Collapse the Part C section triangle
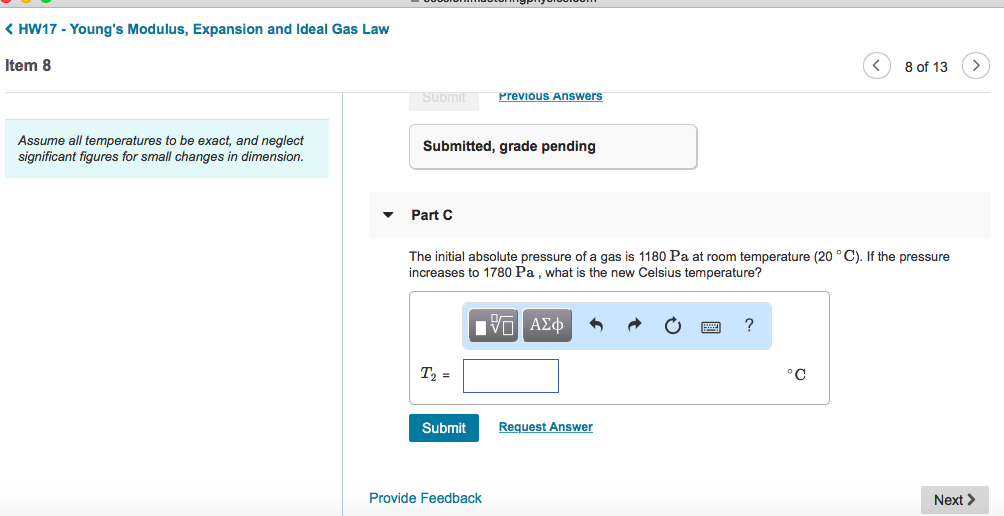The height and width of the screenshot is (516, 1004). [x=388, y=215]
